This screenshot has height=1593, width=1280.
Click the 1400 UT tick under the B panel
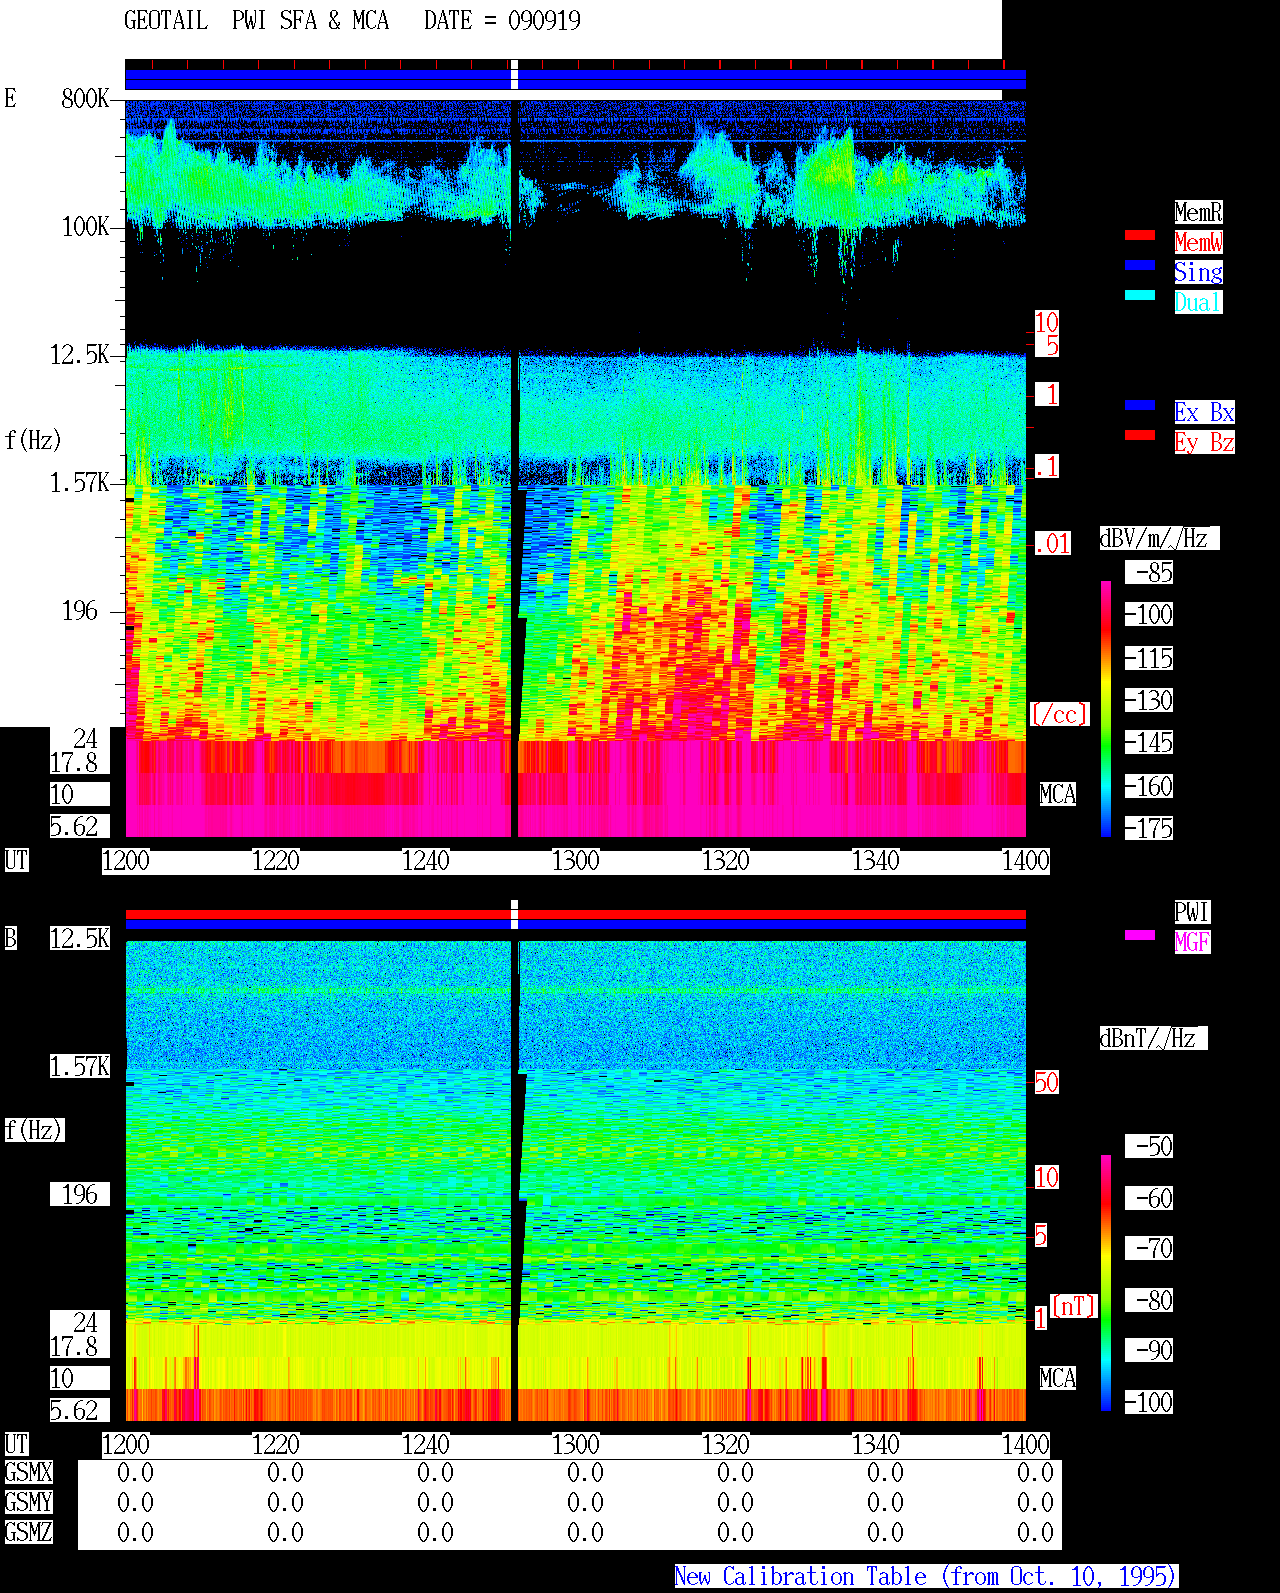(x=1026, y=1444)
